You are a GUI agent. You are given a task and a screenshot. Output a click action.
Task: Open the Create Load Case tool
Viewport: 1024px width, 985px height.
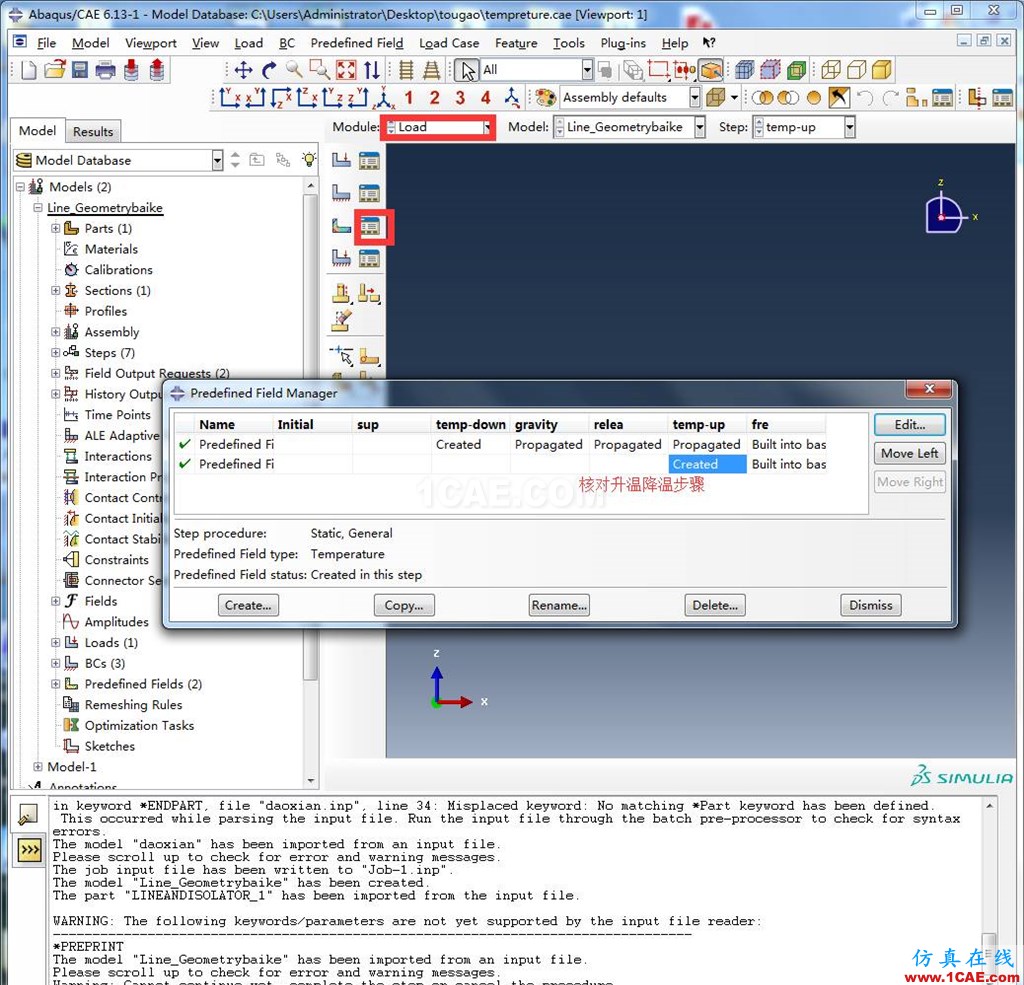tap(341, 259)
